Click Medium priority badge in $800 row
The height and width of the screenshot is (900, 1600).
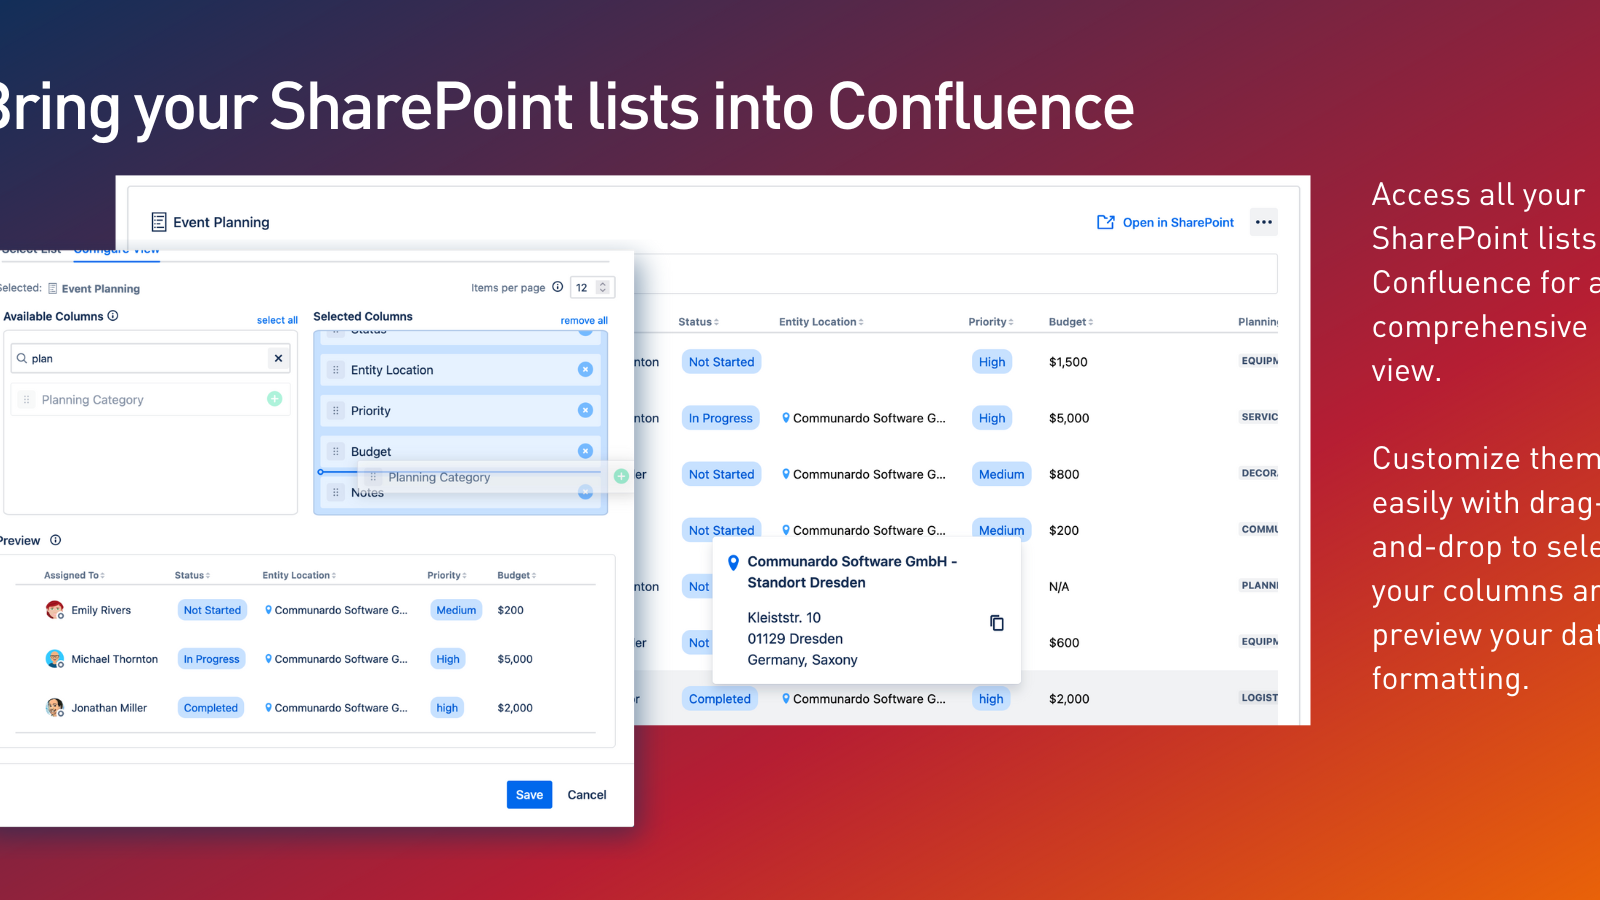(x=1001, y=474)
